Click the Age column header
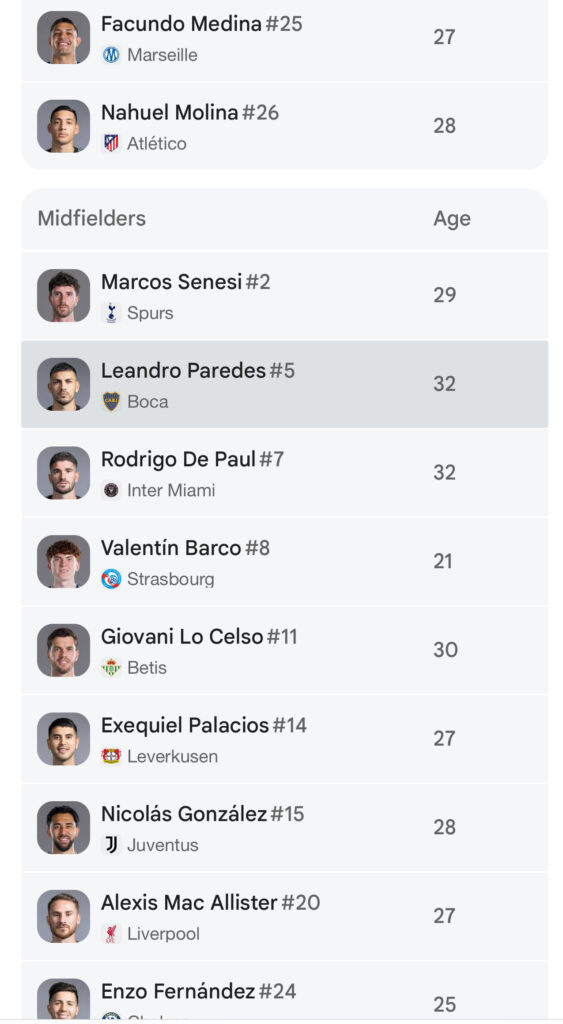 click(451, 219)
